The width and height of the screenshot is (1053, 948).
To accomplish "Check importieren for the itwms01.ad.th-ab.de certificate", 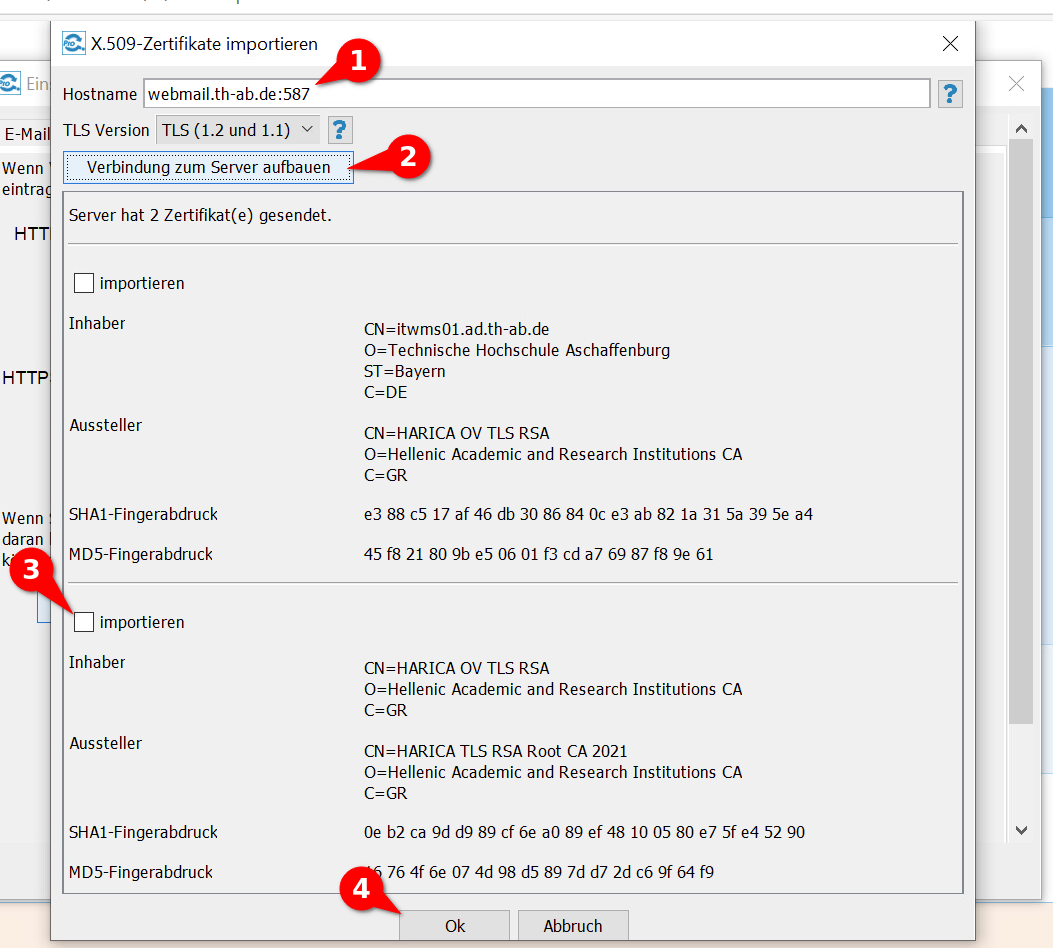I will point(84,284).
